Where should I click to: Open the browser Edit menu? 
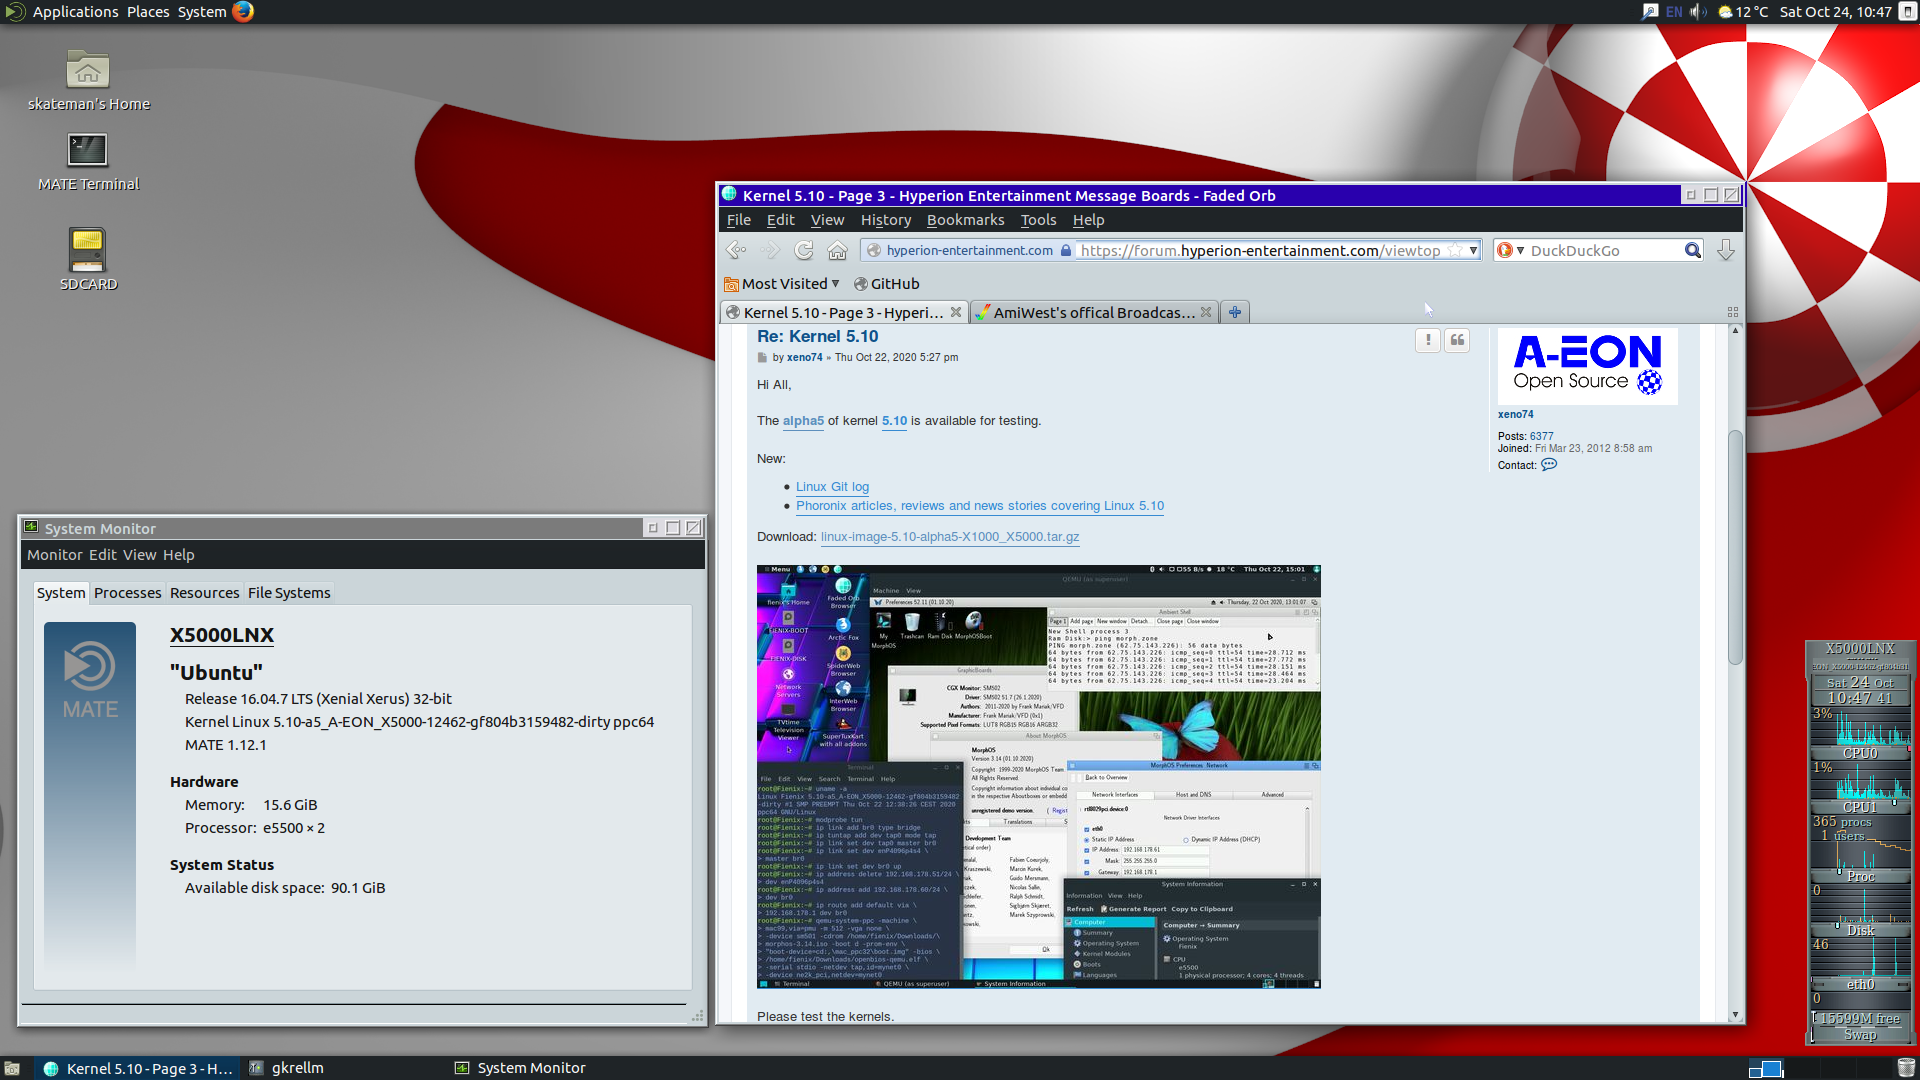(780, 220)
